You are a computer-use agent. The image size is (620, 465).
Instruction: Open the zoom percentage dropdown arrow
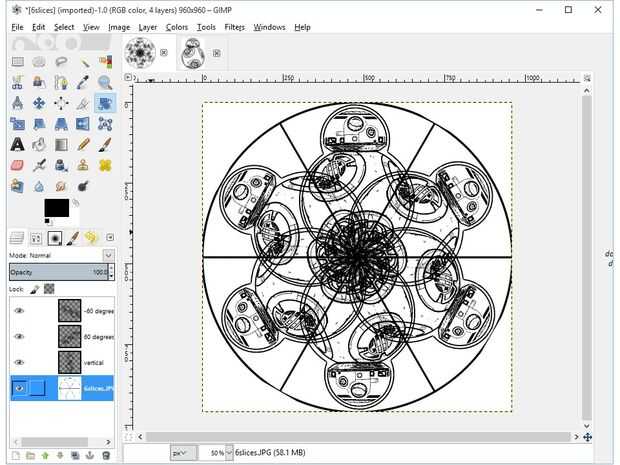click(229, 453)
